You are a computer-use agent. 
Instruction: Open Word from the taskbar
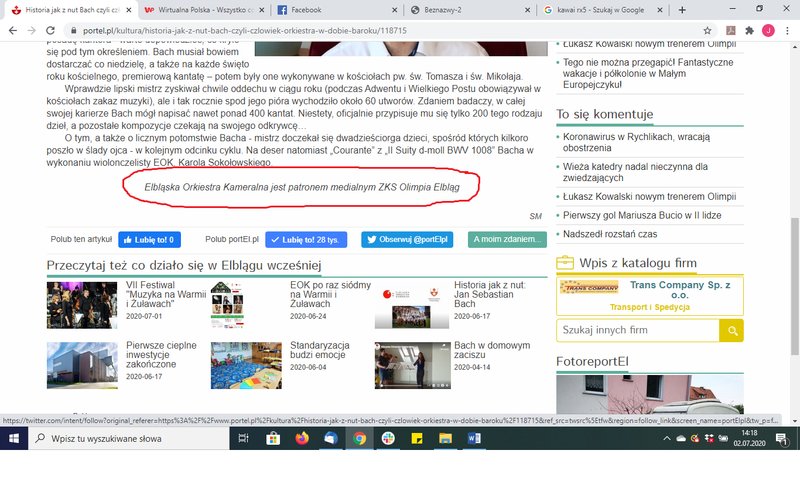474,438
